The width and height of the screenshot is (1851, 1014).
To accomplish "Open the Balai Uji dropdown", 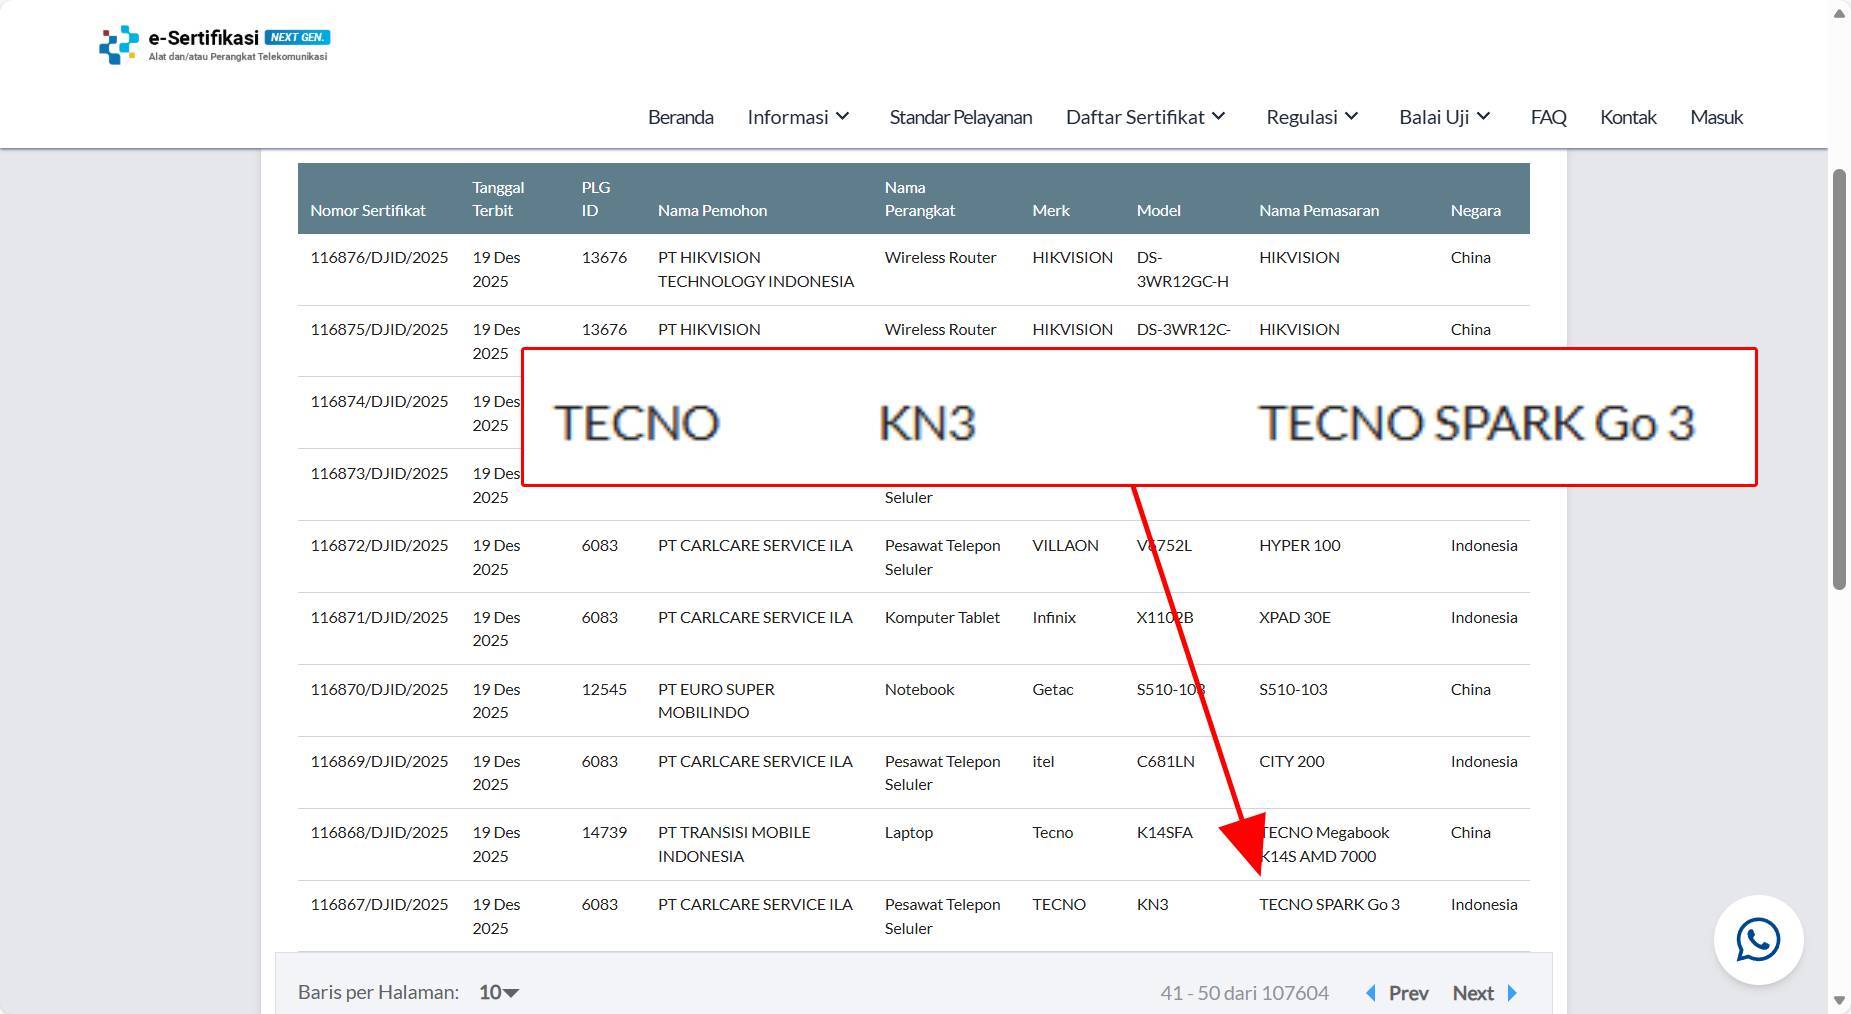I will coord(1443,116).
